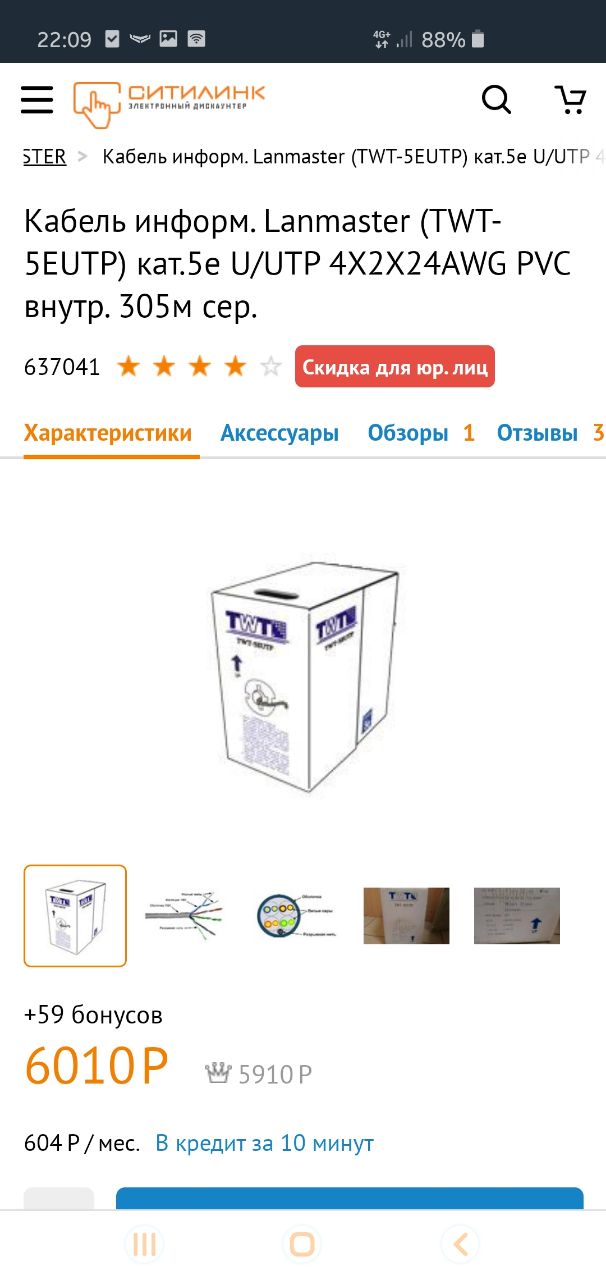Tap the Android home button
Screen dimensions: 606x1280
302,1244
